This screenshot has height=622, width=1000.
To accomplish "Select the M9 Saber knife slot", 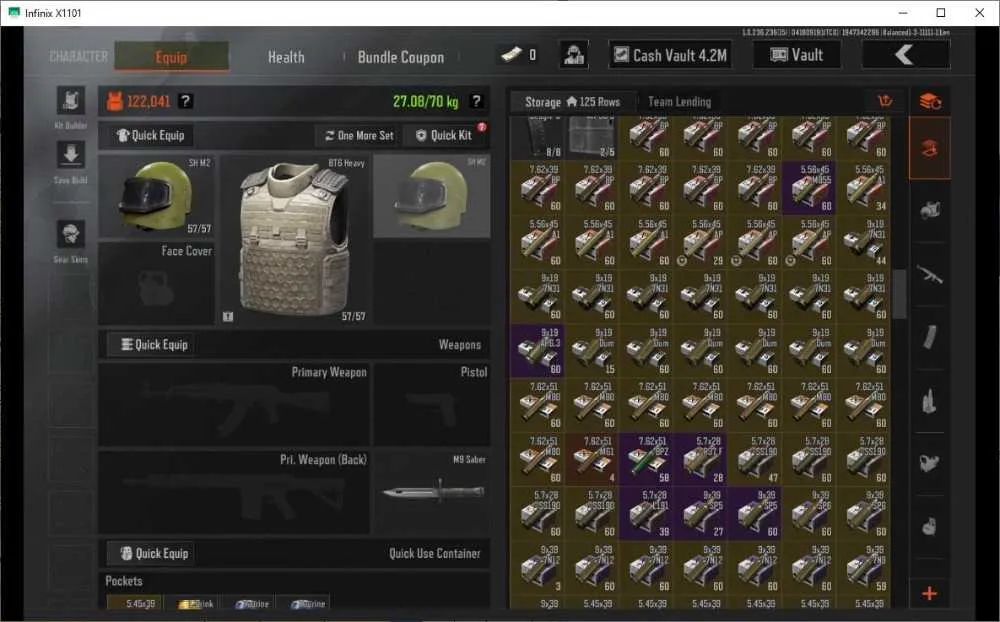I will tap(432, 492).
